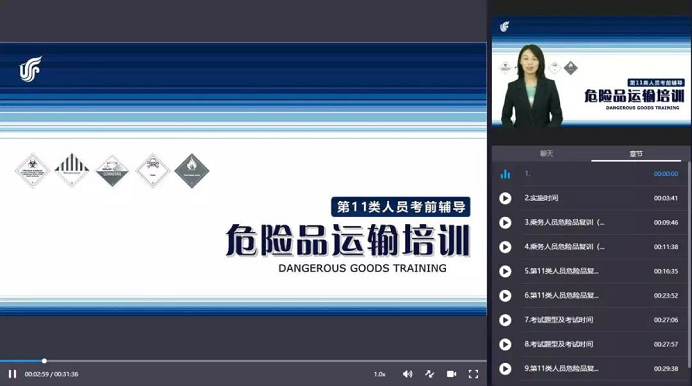The width and height of the screenshot is (692, 386).
Task: Select currently playing chapter 1 bars icon
Action: [x=505, y=174]
